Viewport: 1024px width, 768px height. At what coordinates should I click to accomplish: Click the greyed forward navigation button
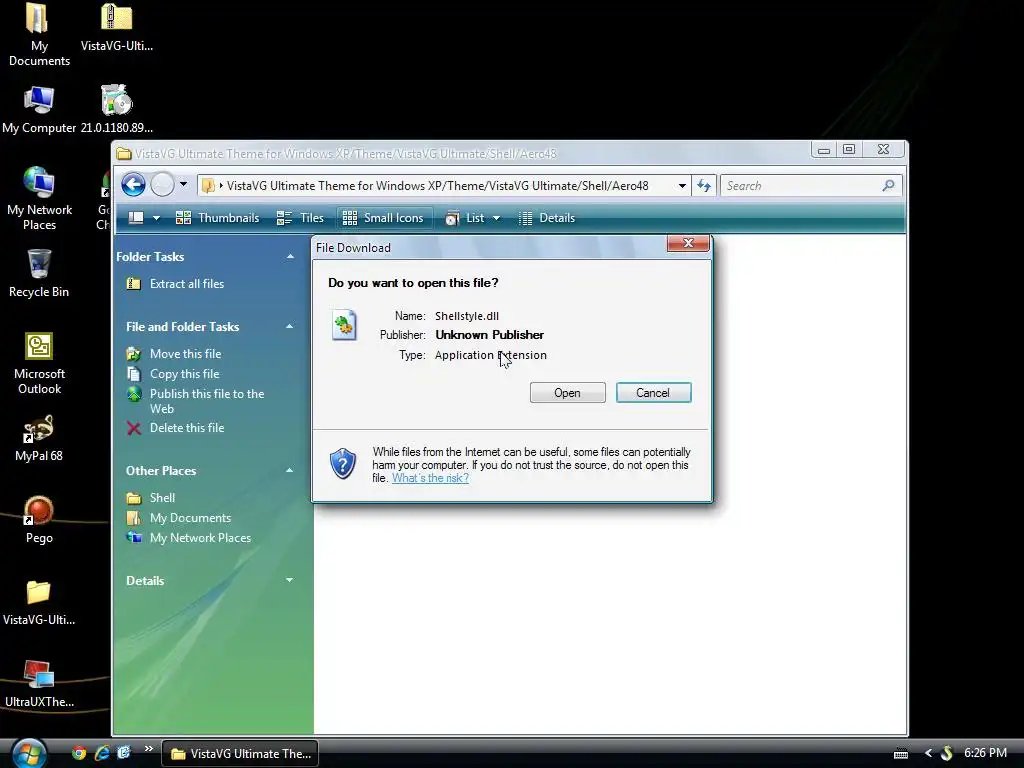[x=163, y=185]
